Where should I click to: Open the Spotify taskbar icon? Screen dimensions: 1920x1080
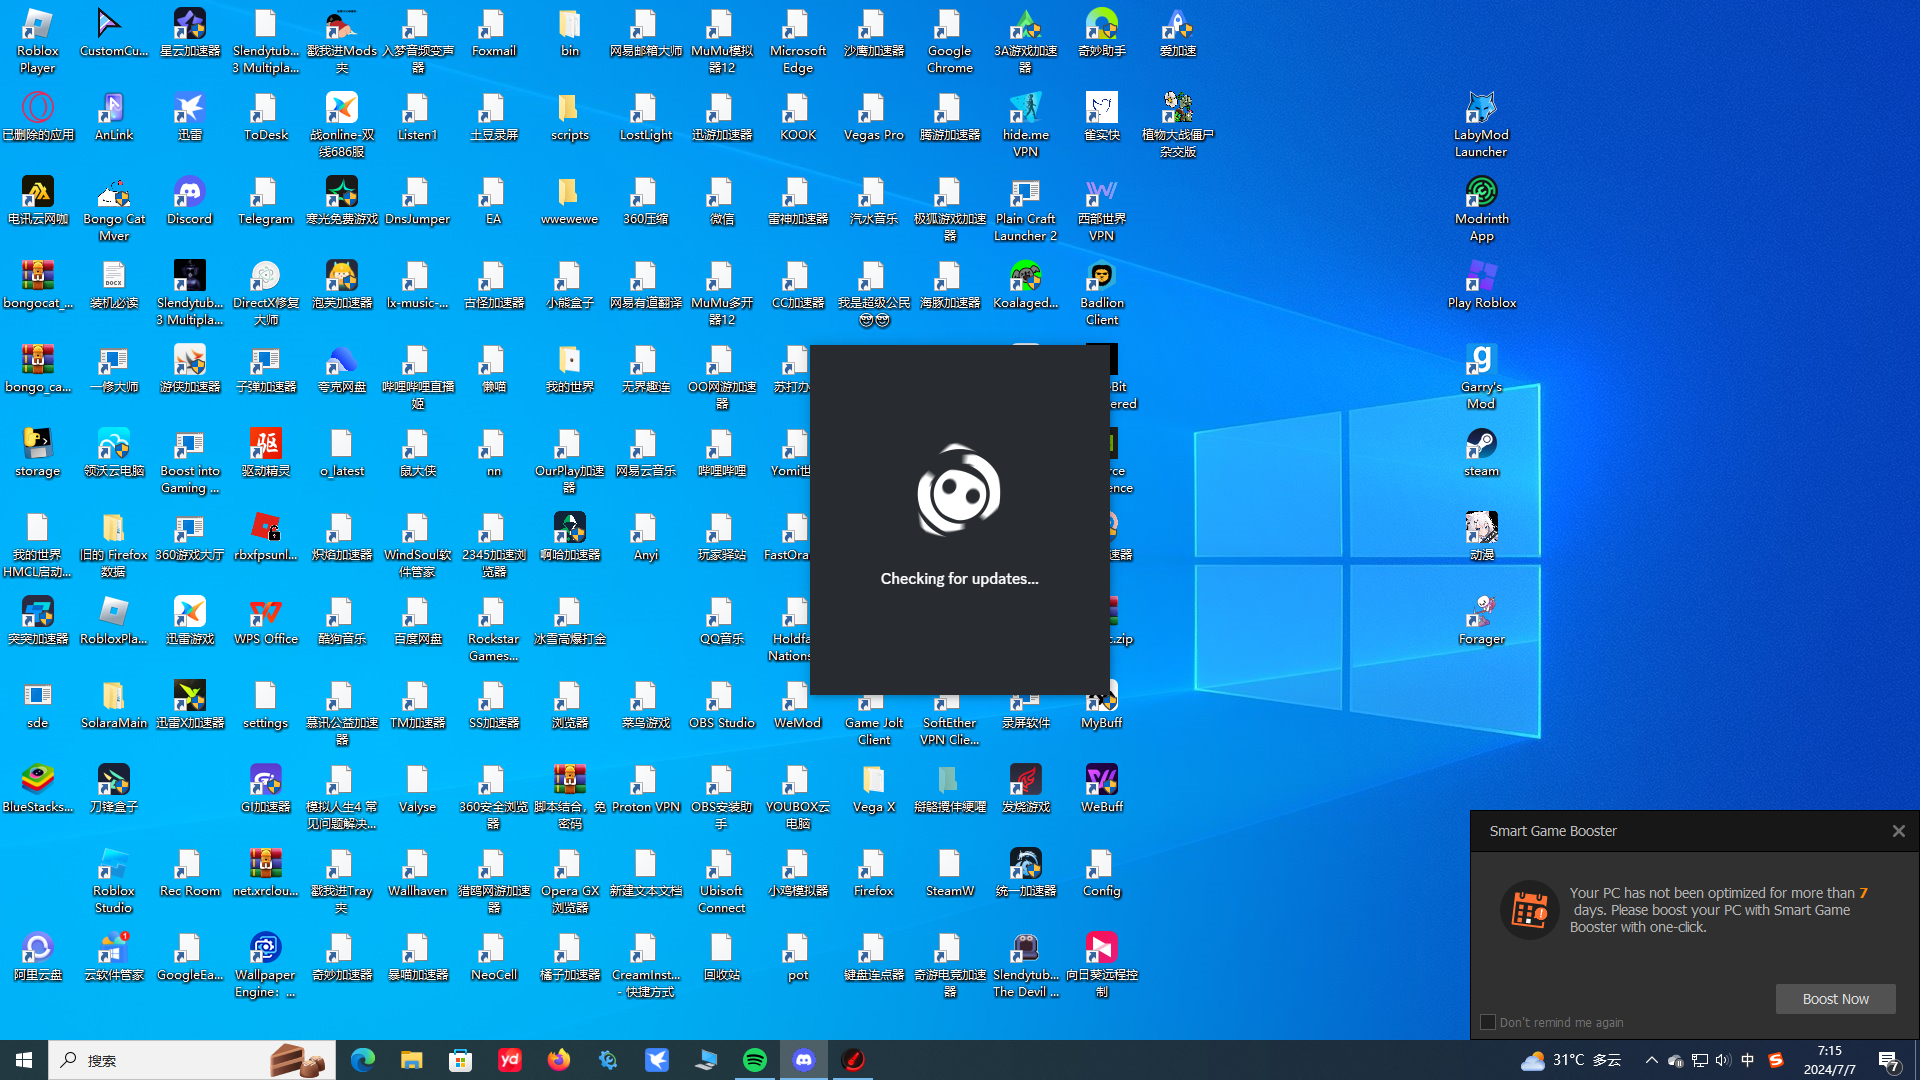coord(755,1060)
